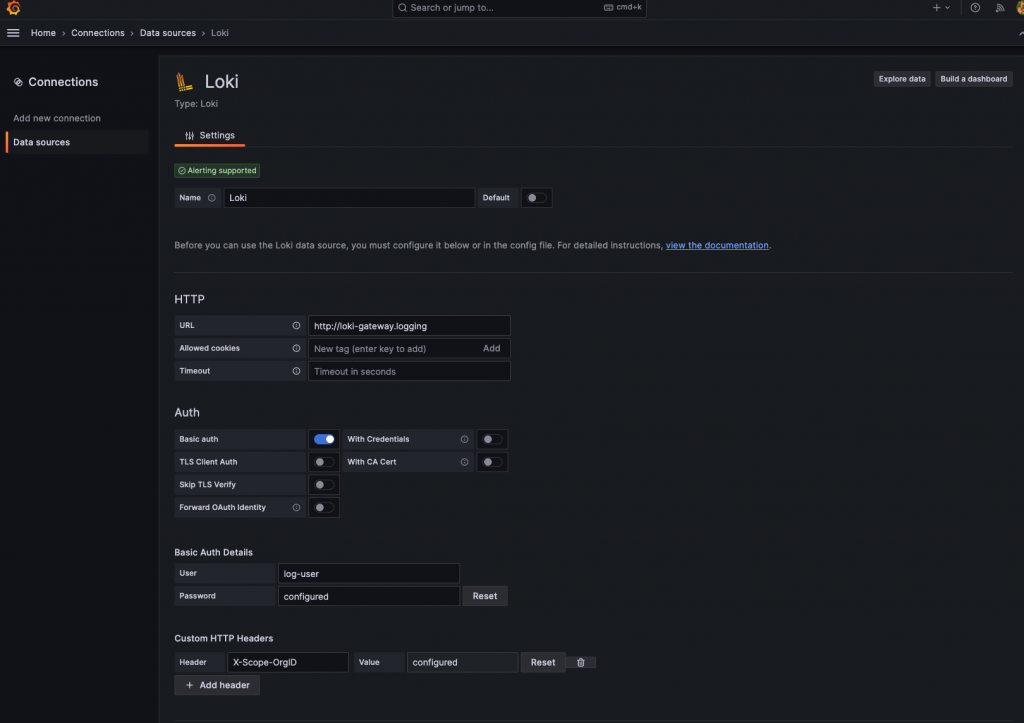Toggle the Default data source switch
1024x723 pixels.
(537, 198)
